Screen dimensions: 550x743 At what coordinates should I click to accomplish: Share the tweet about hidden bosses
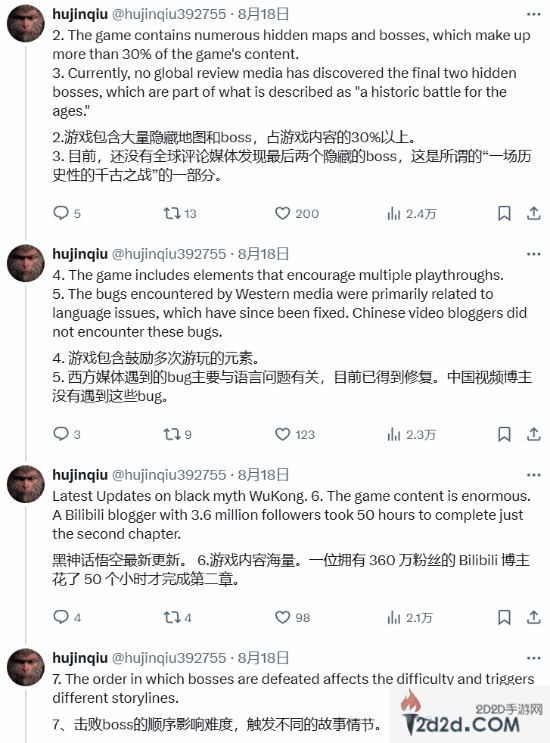[x=534, y=213]
